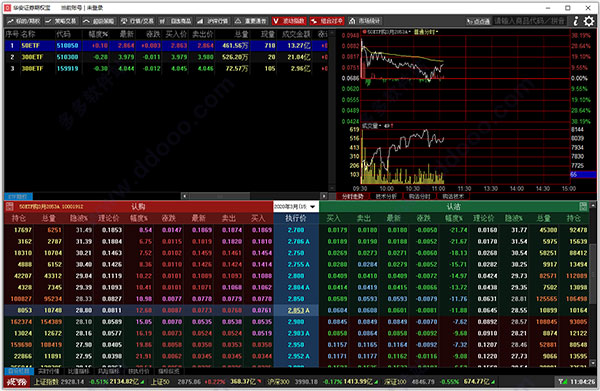Select strike price 2.853 A row
This screenshot has width=600, height=391.
[x=296, y=310]
